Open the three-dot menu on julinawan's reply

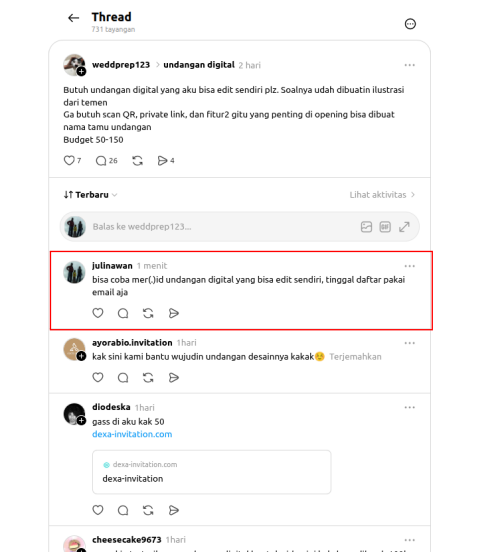(x=410, y=266)
